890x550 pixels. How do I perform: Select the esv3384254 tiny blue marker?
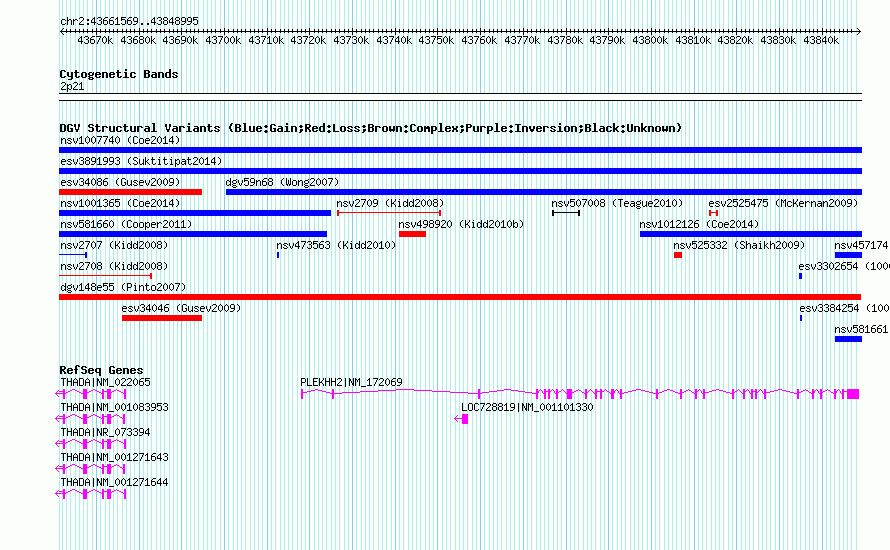(801, 318)
